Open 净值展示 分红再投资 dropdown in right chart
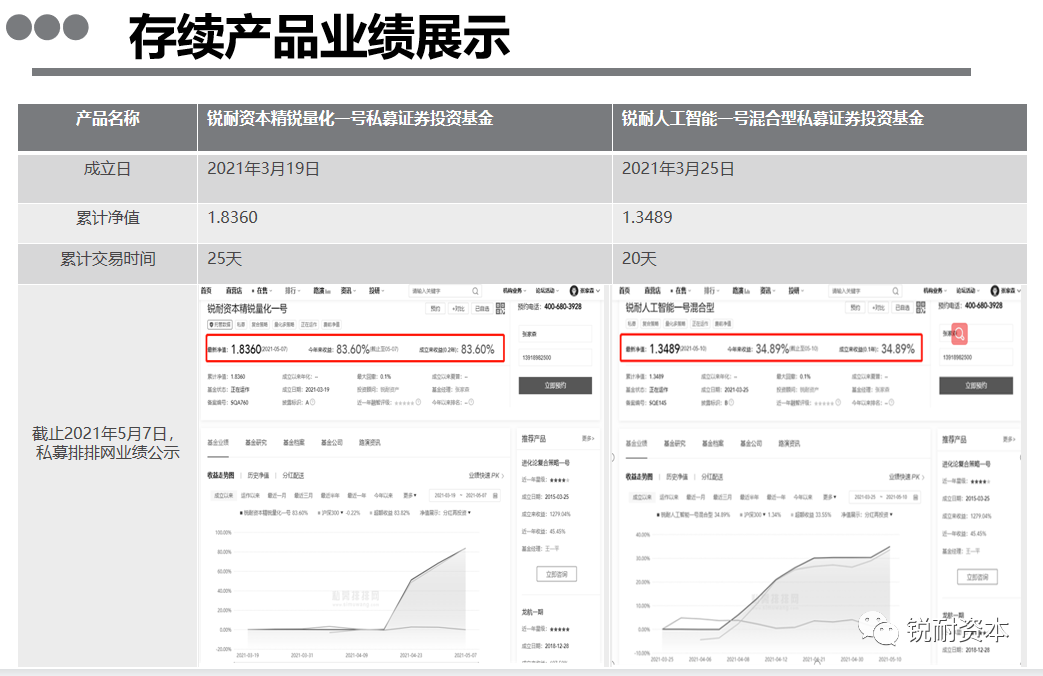The height and width of the screenshot is (676, 1043). 867,515
